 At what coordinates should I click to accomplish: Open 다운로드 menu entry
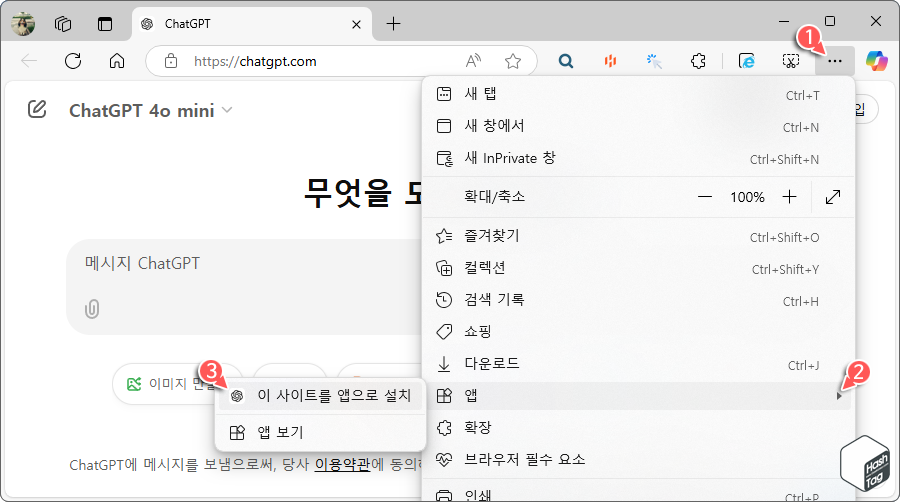tap(638, 364)
